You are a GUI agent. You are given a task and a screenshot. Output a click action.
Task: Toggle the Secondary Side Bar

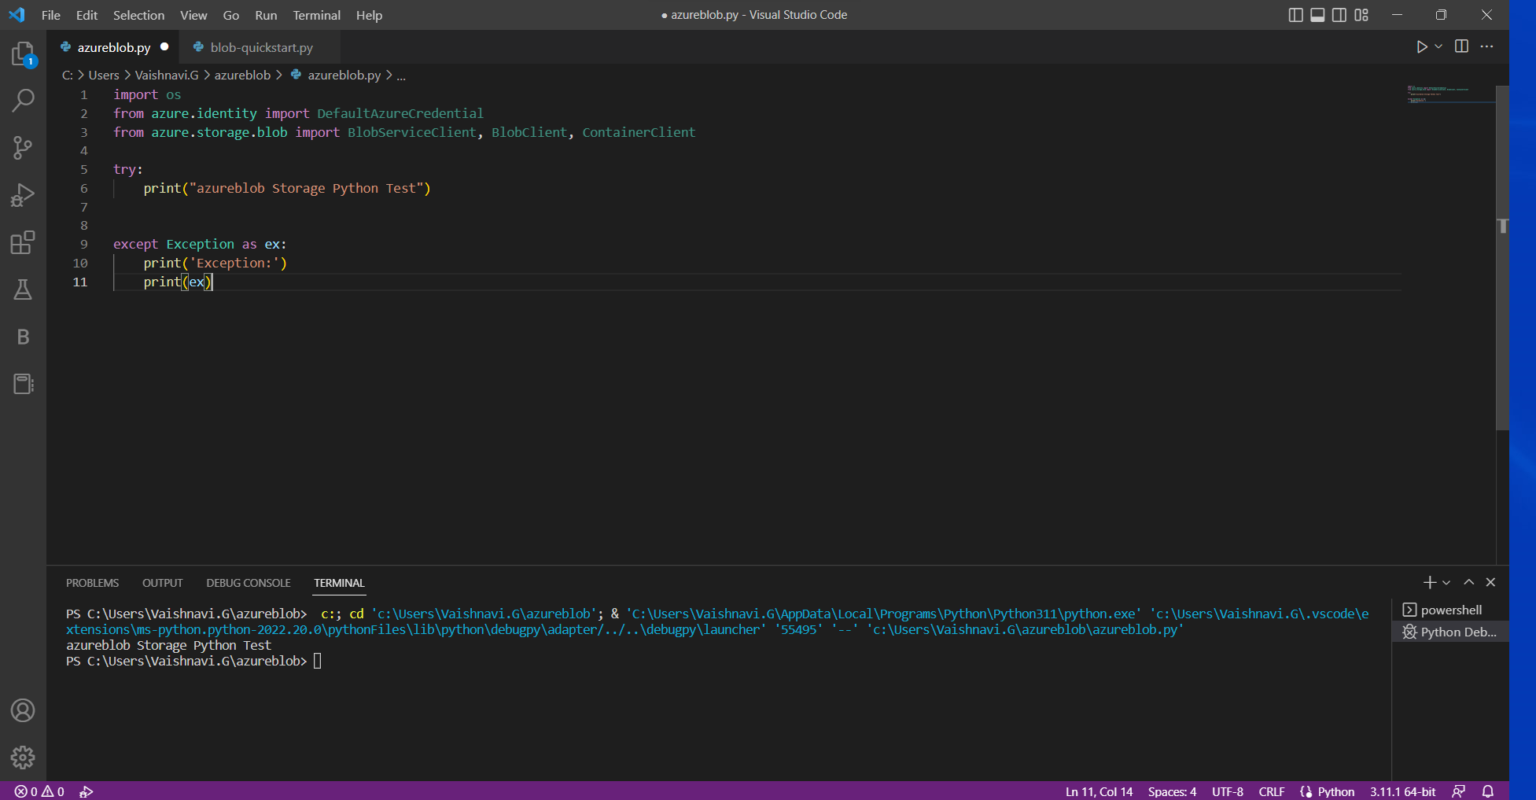pos(1338,15)
